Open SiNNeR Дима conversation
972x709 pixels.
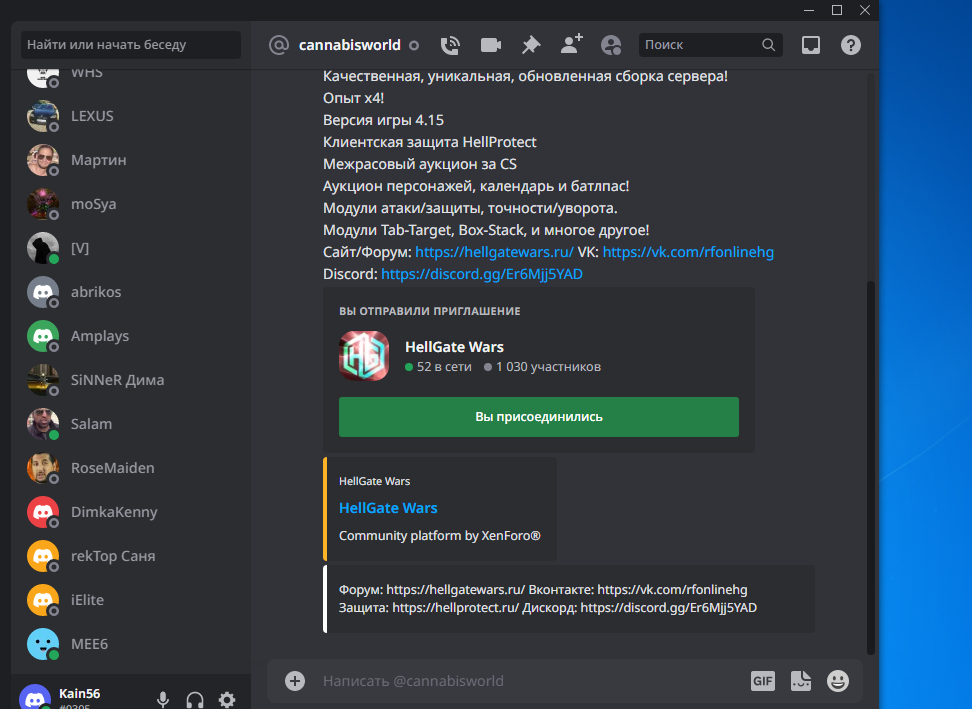click(x=131, y=380)
